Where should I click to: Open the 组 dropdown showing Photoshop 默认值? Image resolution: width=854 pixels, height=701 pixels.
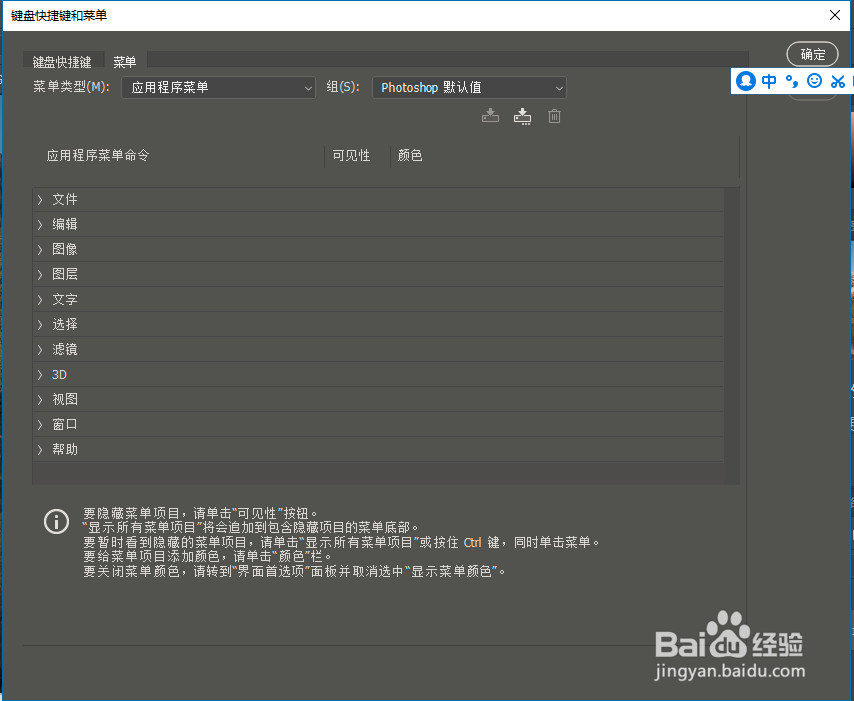coord(469,87)
